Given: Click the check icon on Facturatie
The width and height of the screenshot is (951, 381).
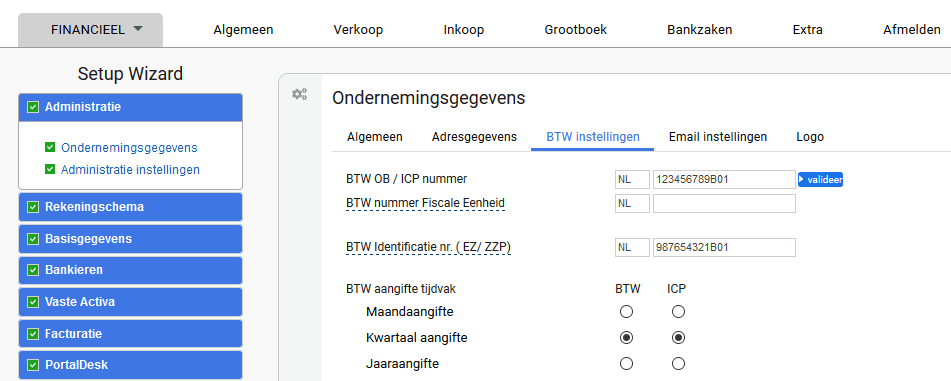Looking at the screenshot, I should click(33, 334).
